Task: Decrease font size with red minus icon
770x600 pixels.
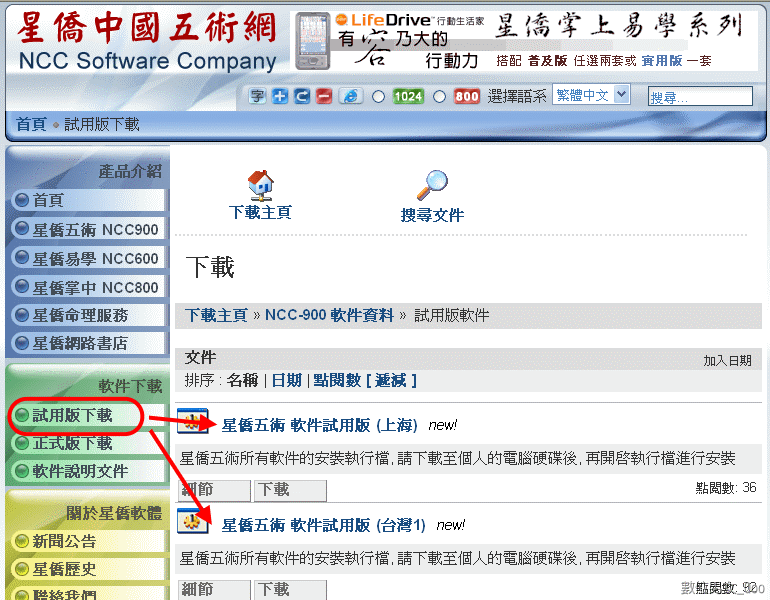Action: pyautogui.click(x=324, y=96)
